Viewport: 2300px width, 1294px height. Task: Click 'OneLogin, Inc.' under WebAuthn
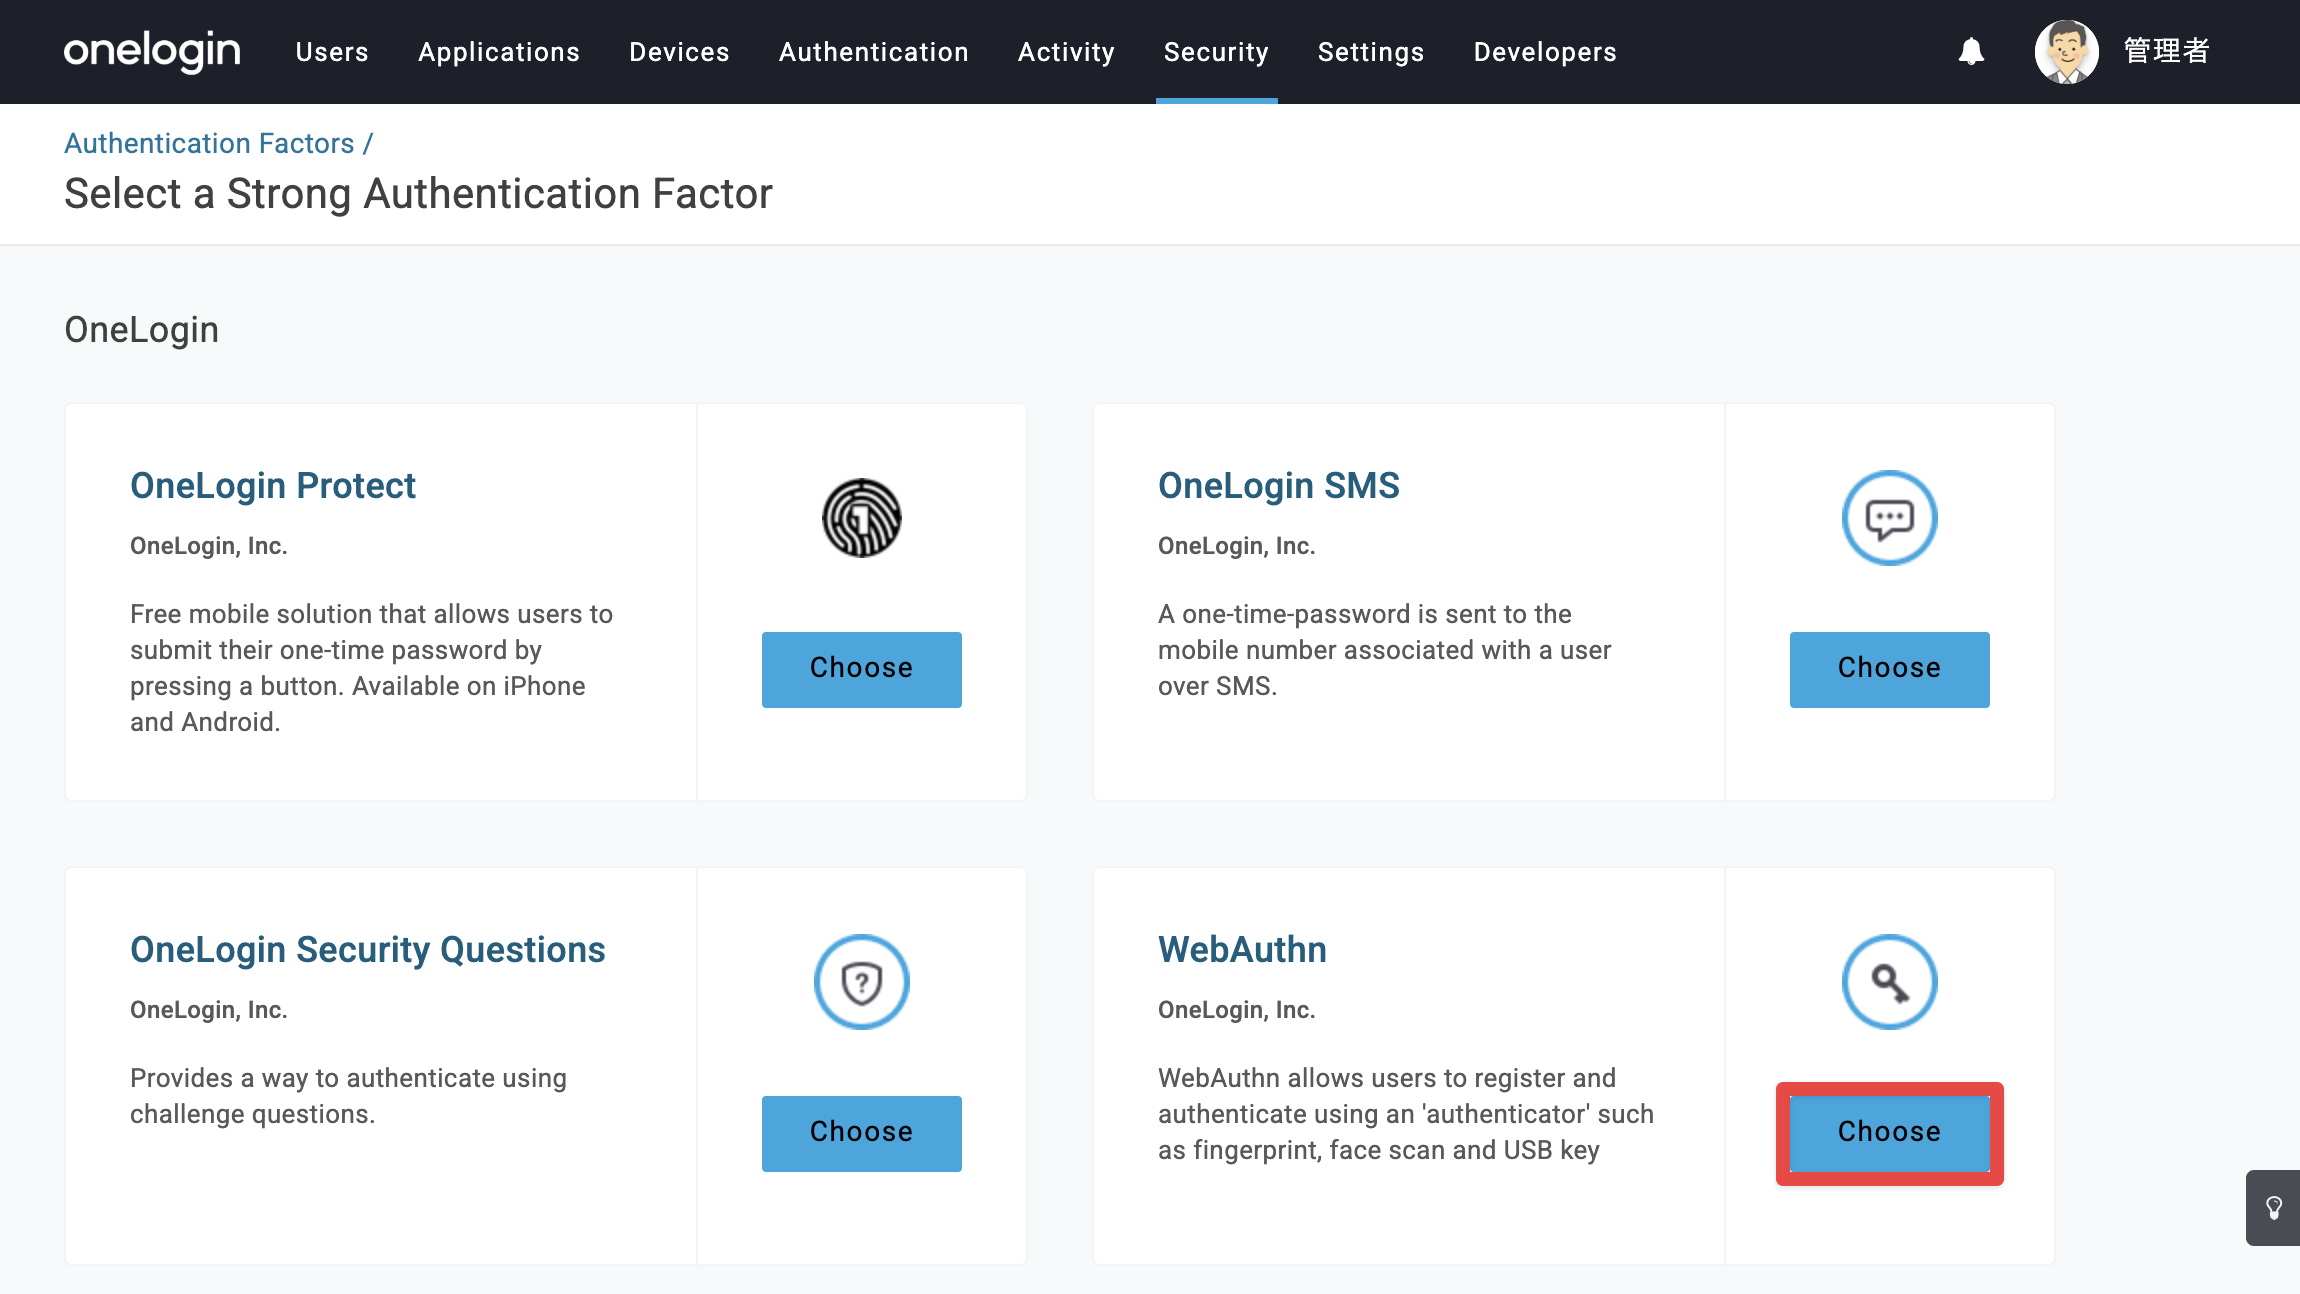click(1237, 1010)
